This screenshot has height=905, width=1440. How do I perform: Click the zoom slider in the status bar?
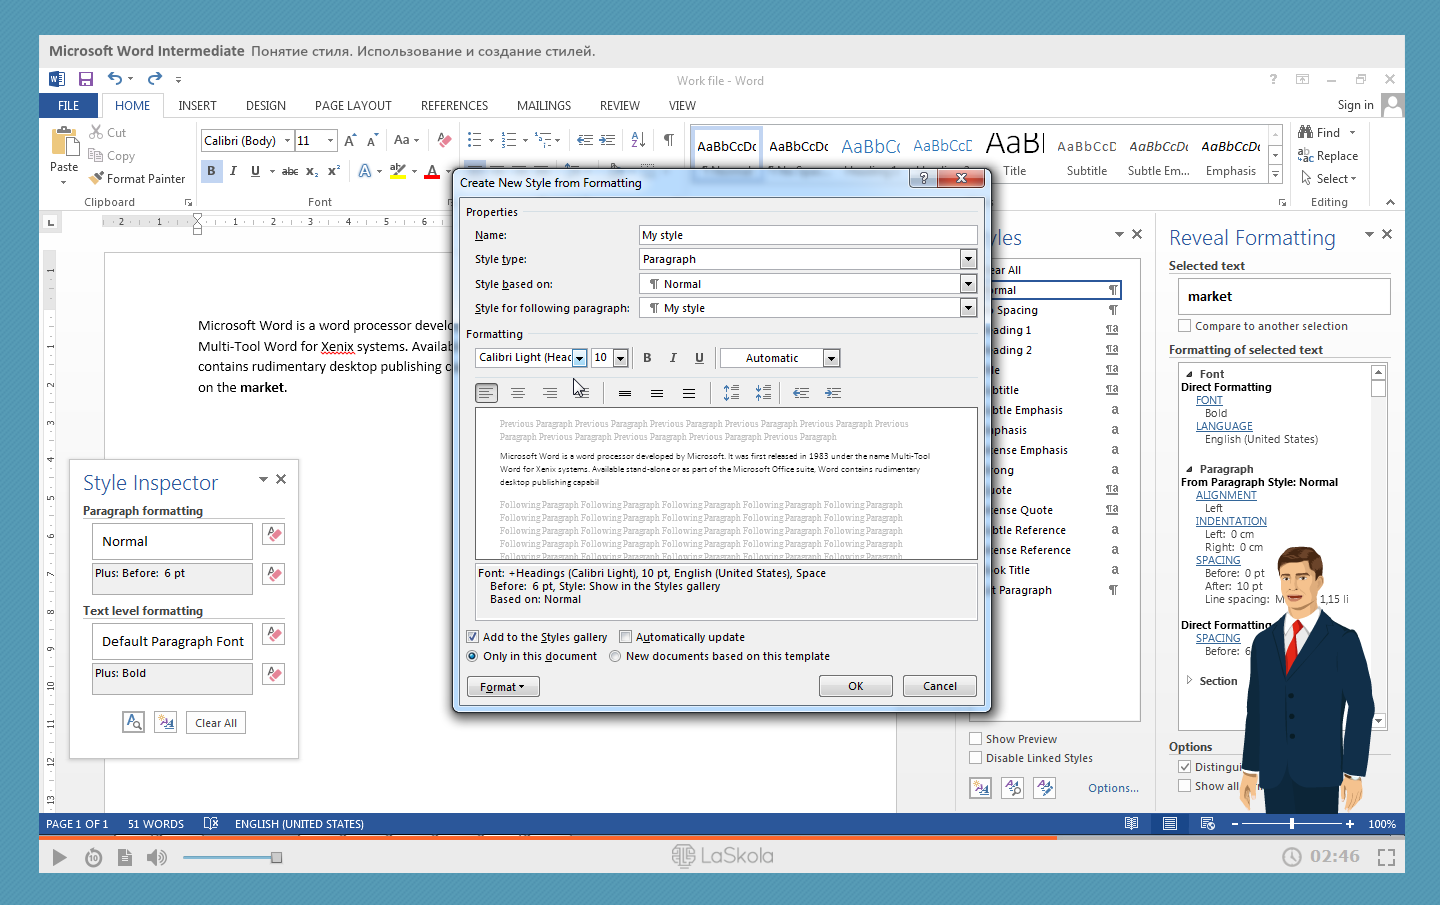pos(1292,824)
